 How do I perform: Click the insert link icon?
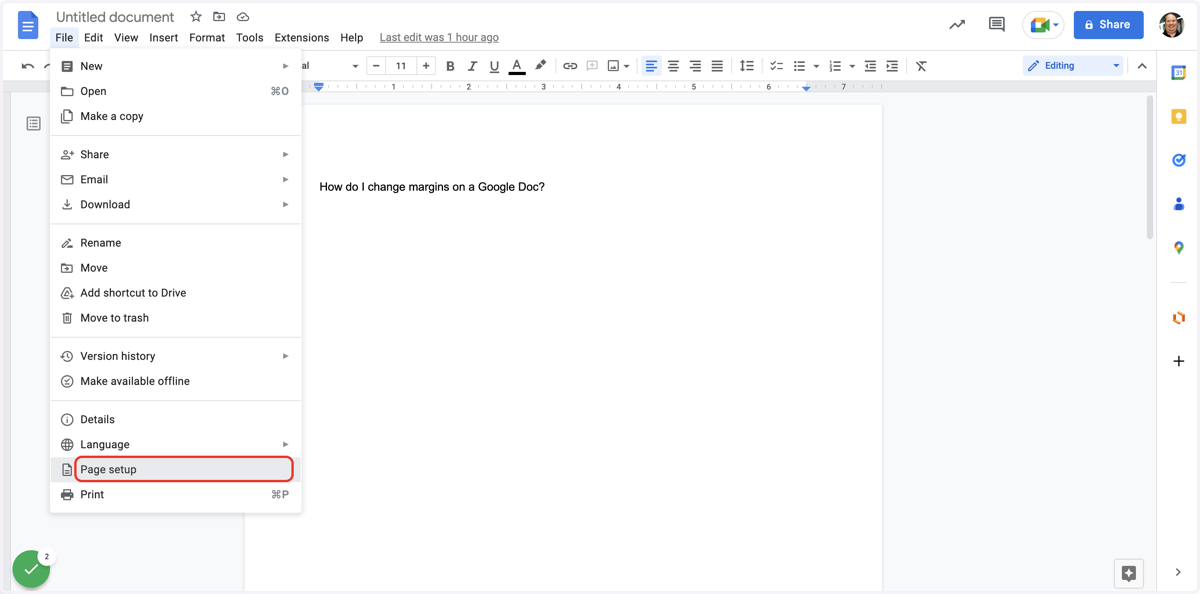[x=570, y=66]
